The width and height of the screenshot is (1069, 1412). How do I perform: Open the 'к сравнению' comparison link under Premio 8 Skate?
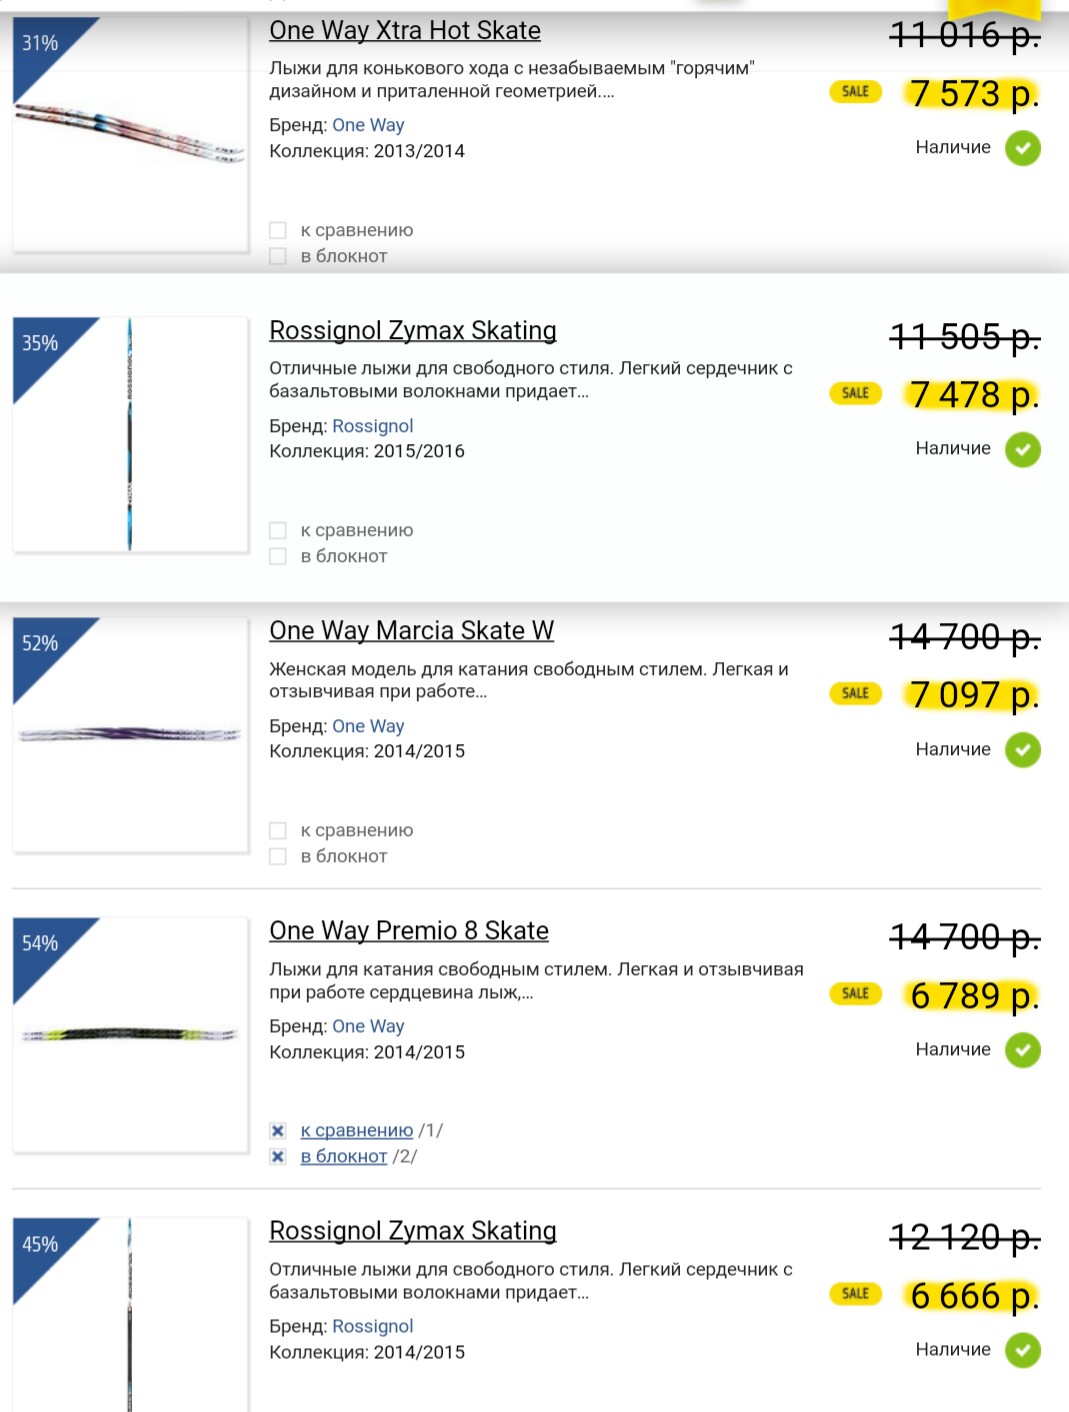point(357,1130)
